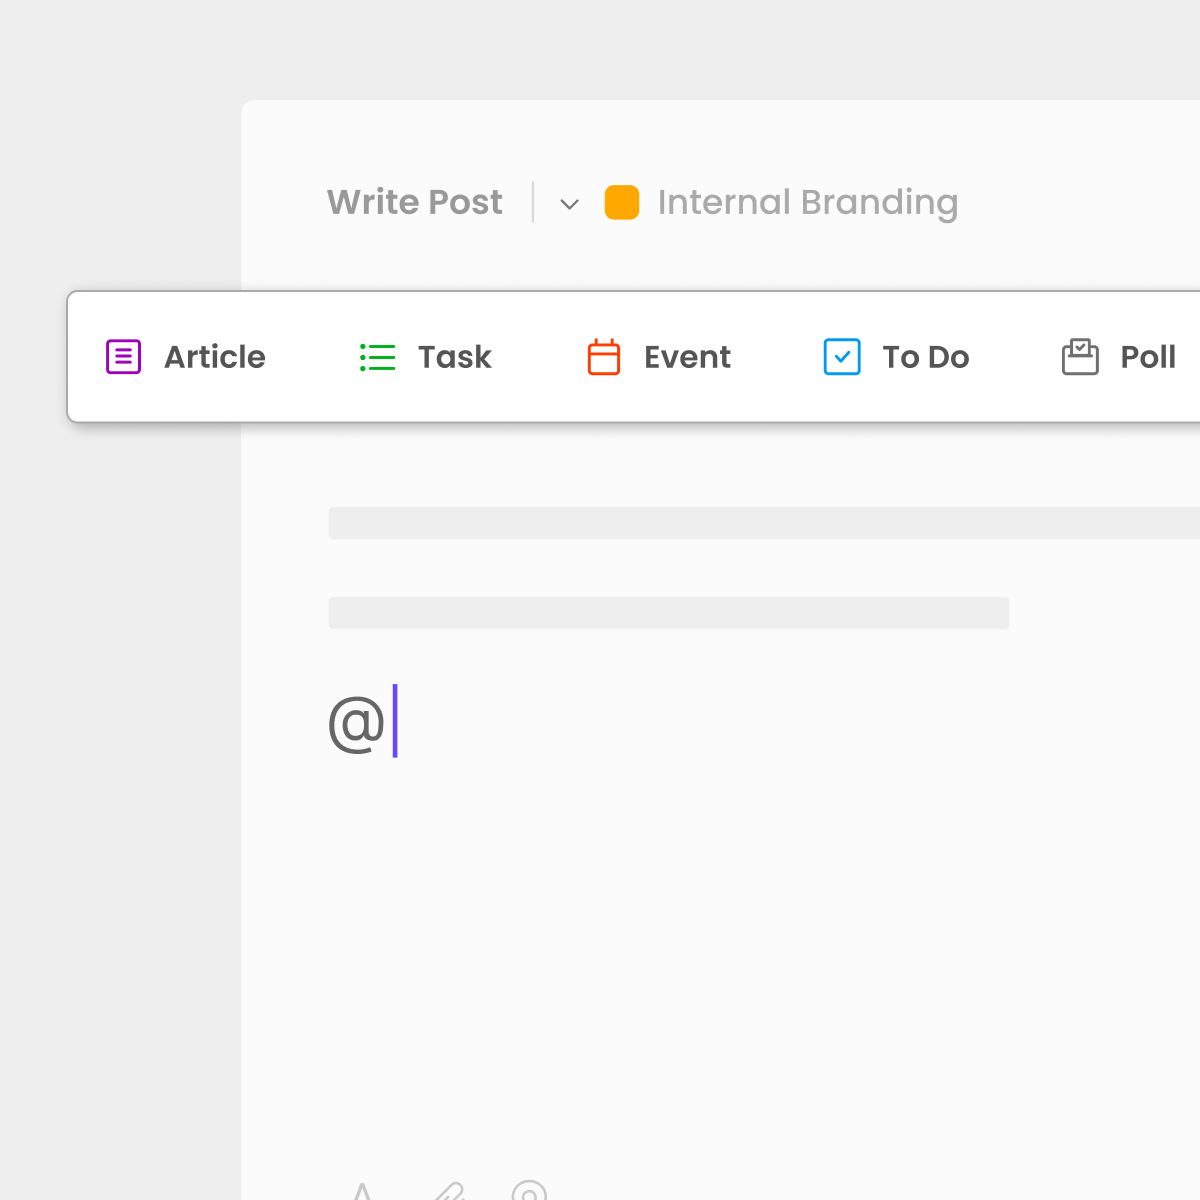Viewport: 1200px width, 1200px height.
Task: Toggle the checkbox inside the To Do icon
Action: point(842,356)
